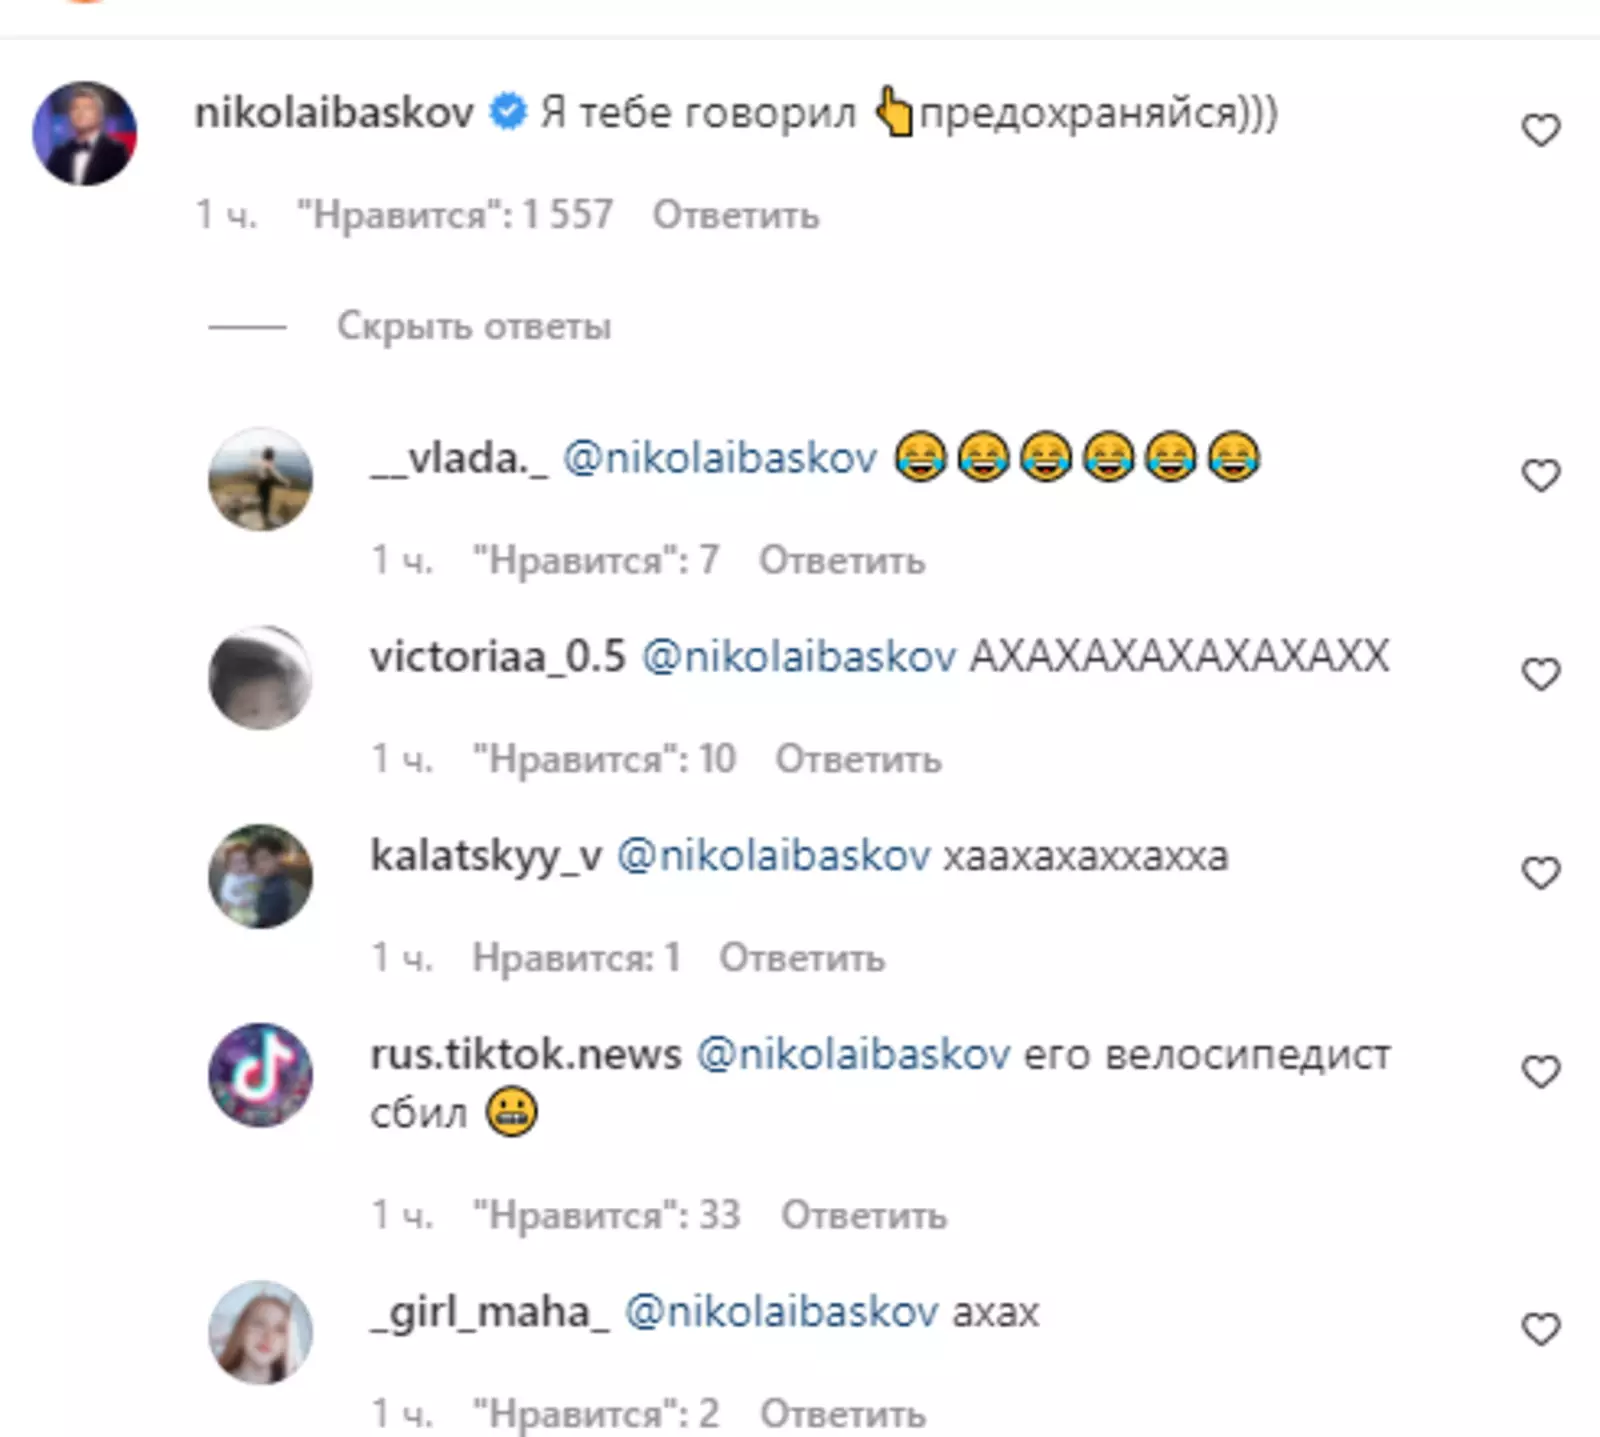Open nikolaibaskov profile avatar
The image size is (1600, 1437).
click(x=85, y=133)
